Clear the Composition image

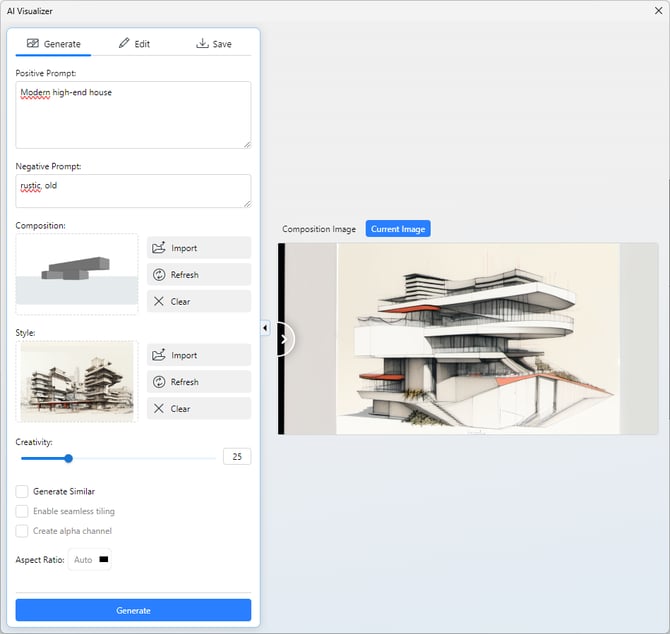pyautogui.click(x=198, y=301)
